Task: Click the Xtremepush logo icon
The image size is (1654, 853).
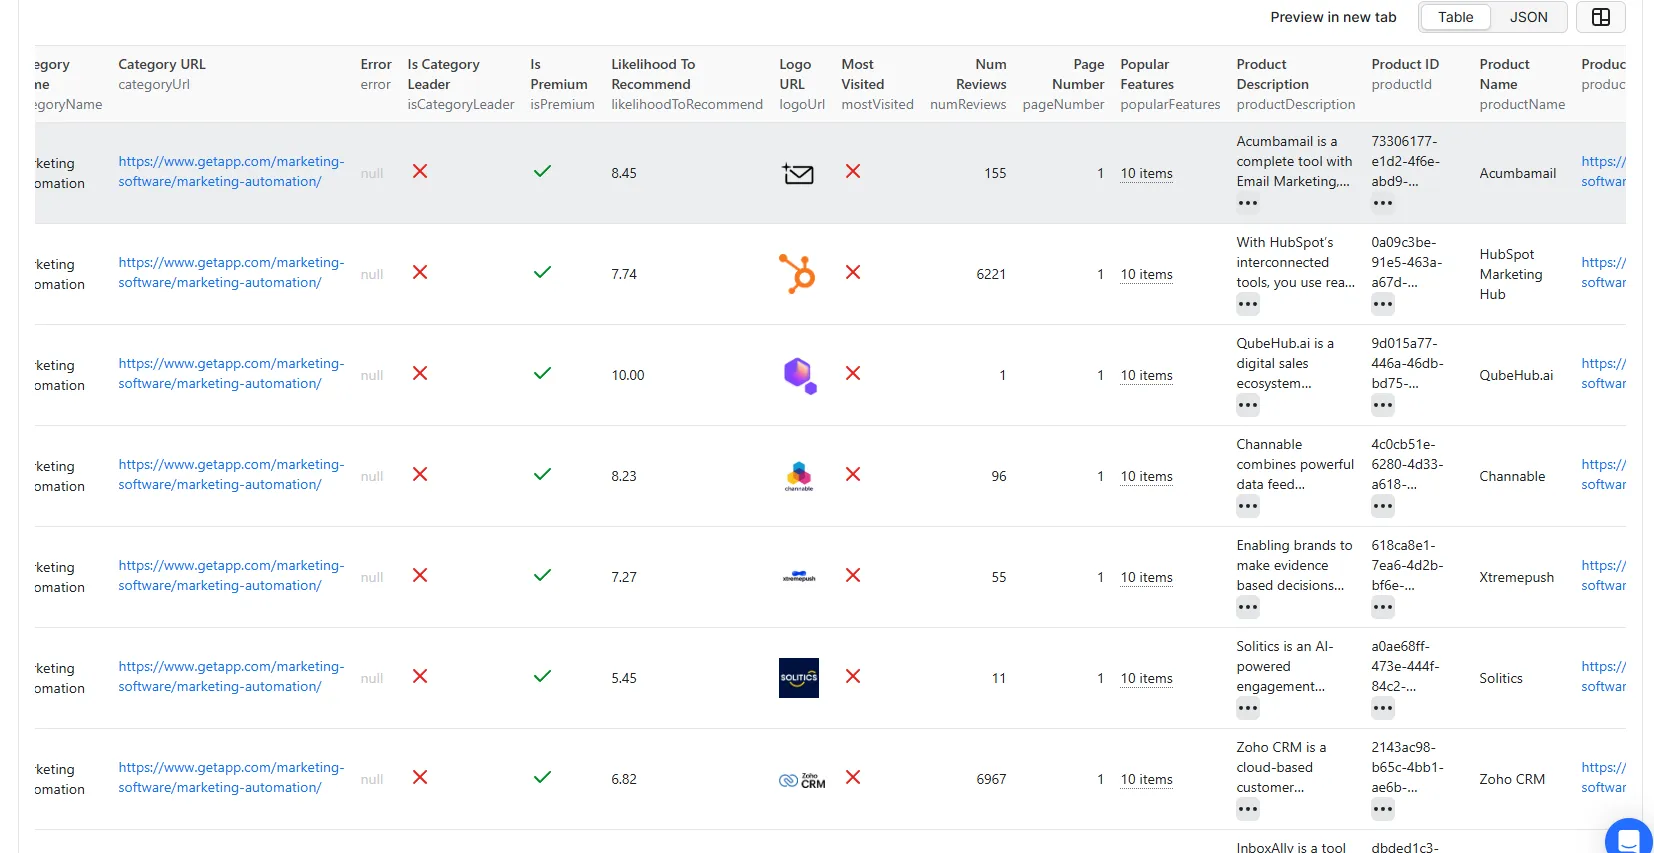Action: tap(798, 577)
